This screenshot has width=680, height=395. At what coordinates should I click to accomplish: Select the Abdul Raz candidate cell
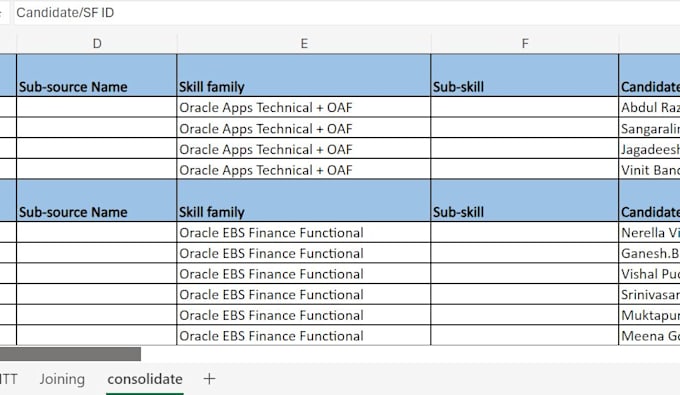(649, 107)
